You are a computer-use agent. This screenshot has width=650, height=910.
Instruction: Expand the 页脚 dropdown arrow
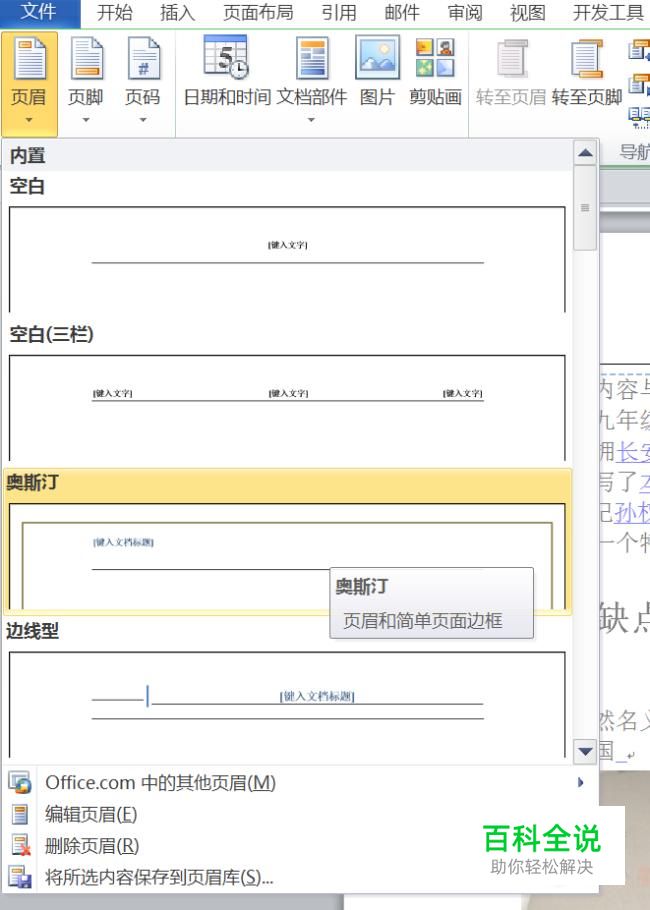pyautogui.click(x=86, y=120)
